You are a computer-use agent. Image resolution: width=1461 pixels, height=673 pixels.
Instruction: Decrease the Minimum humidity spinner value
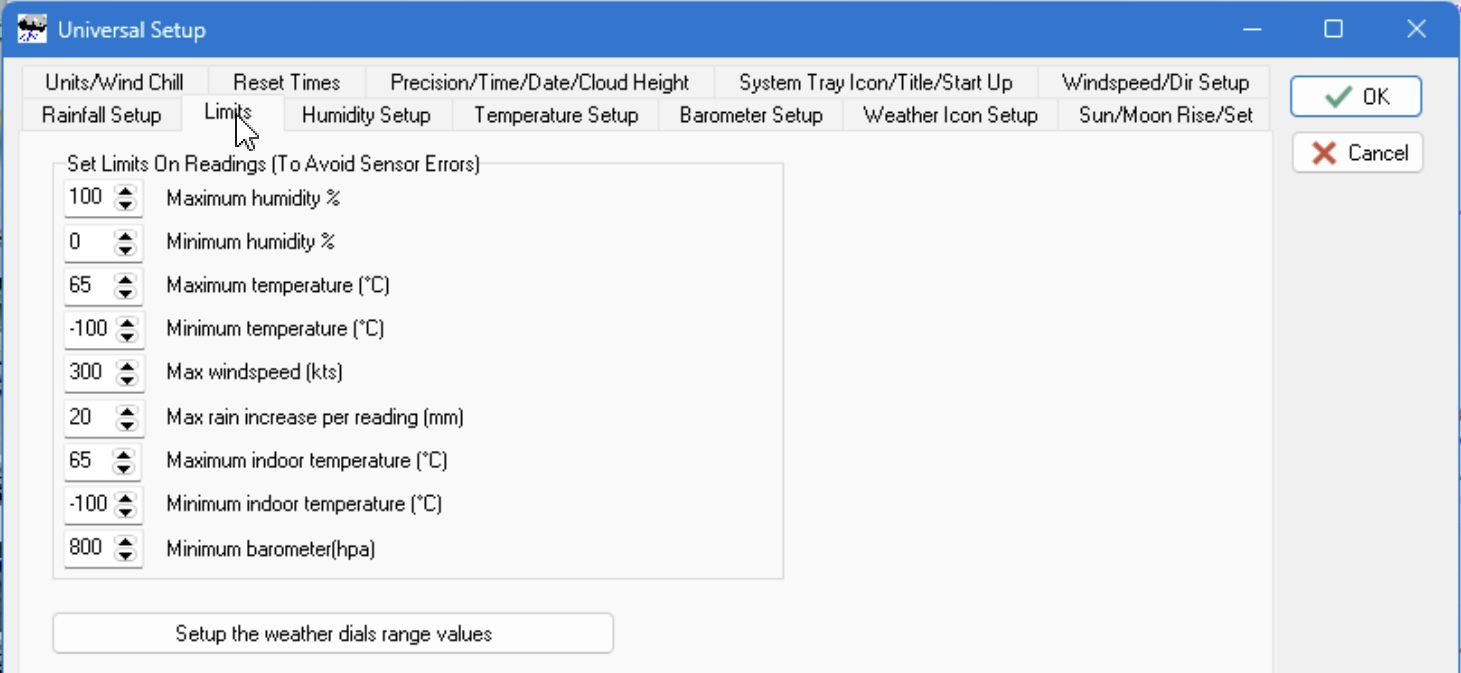(125, 248)
